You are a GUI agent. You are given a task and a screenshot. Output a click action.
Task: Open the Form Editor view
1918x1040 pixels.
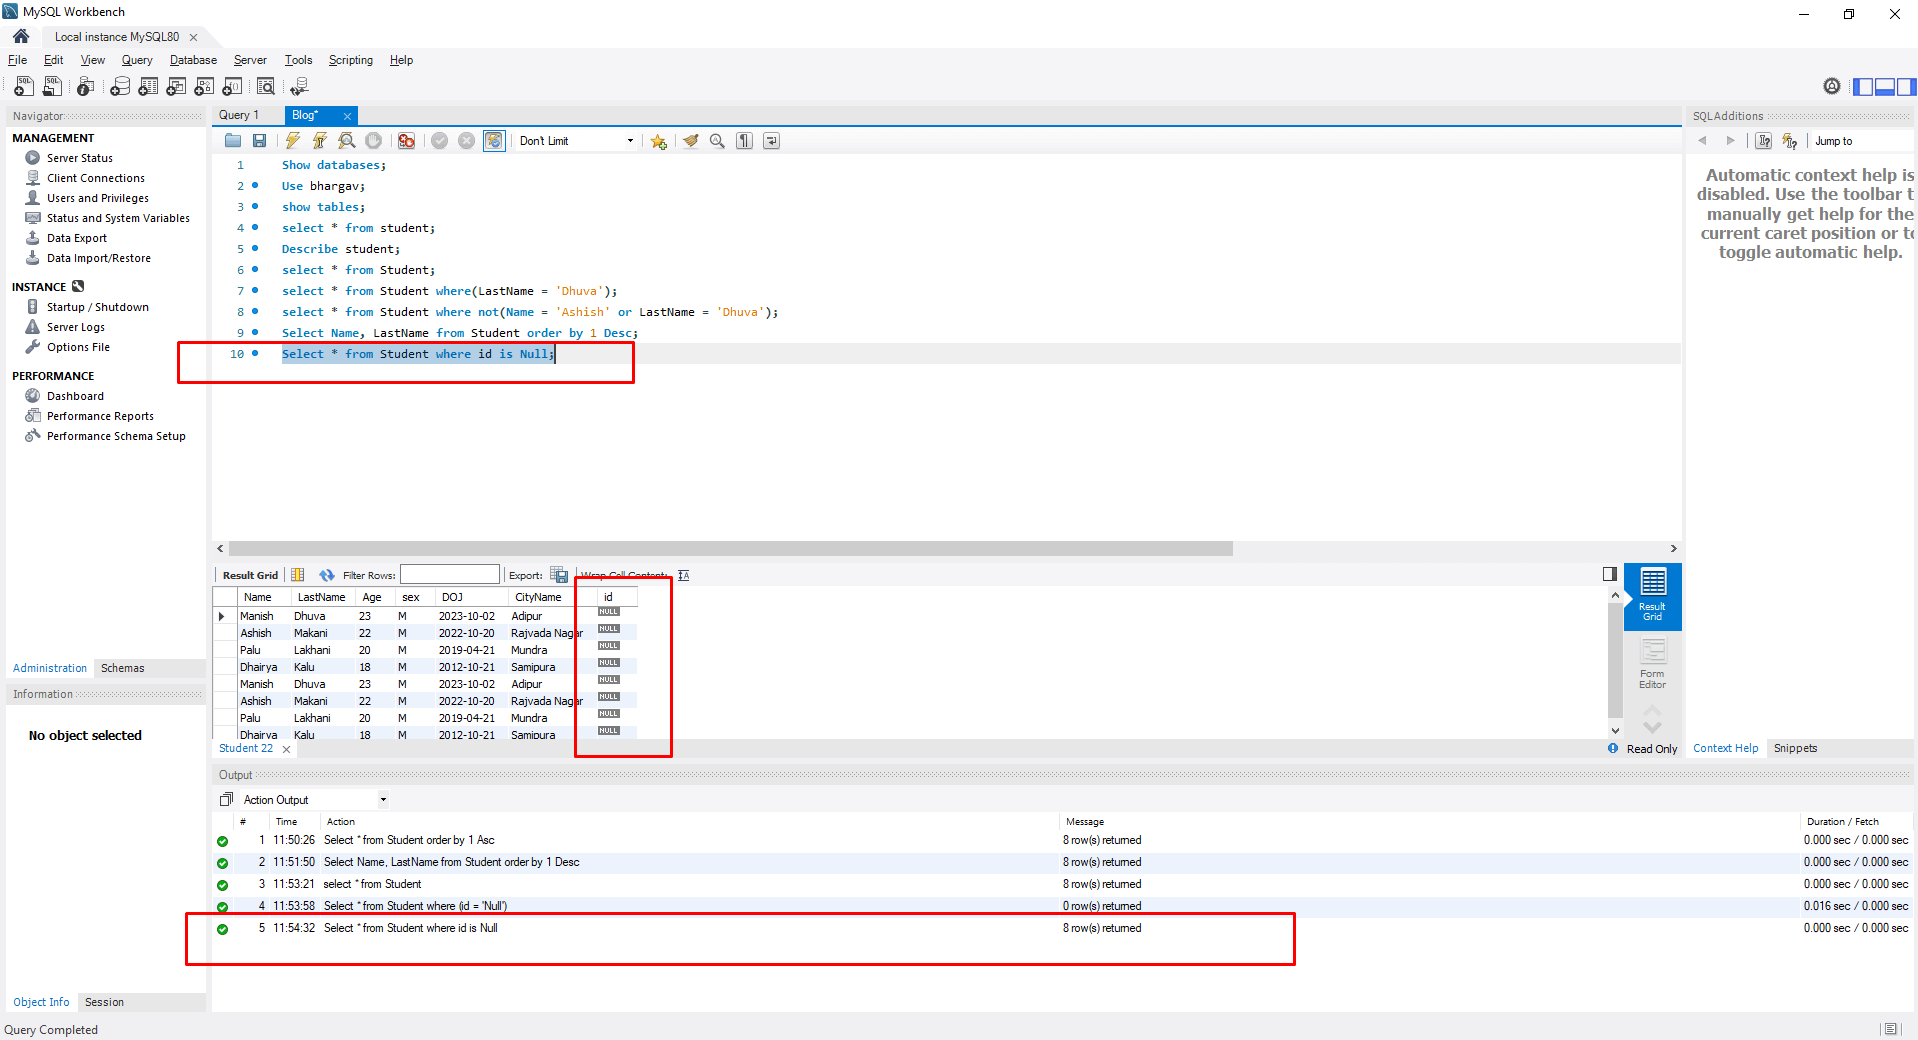(x=1652, y=664)
